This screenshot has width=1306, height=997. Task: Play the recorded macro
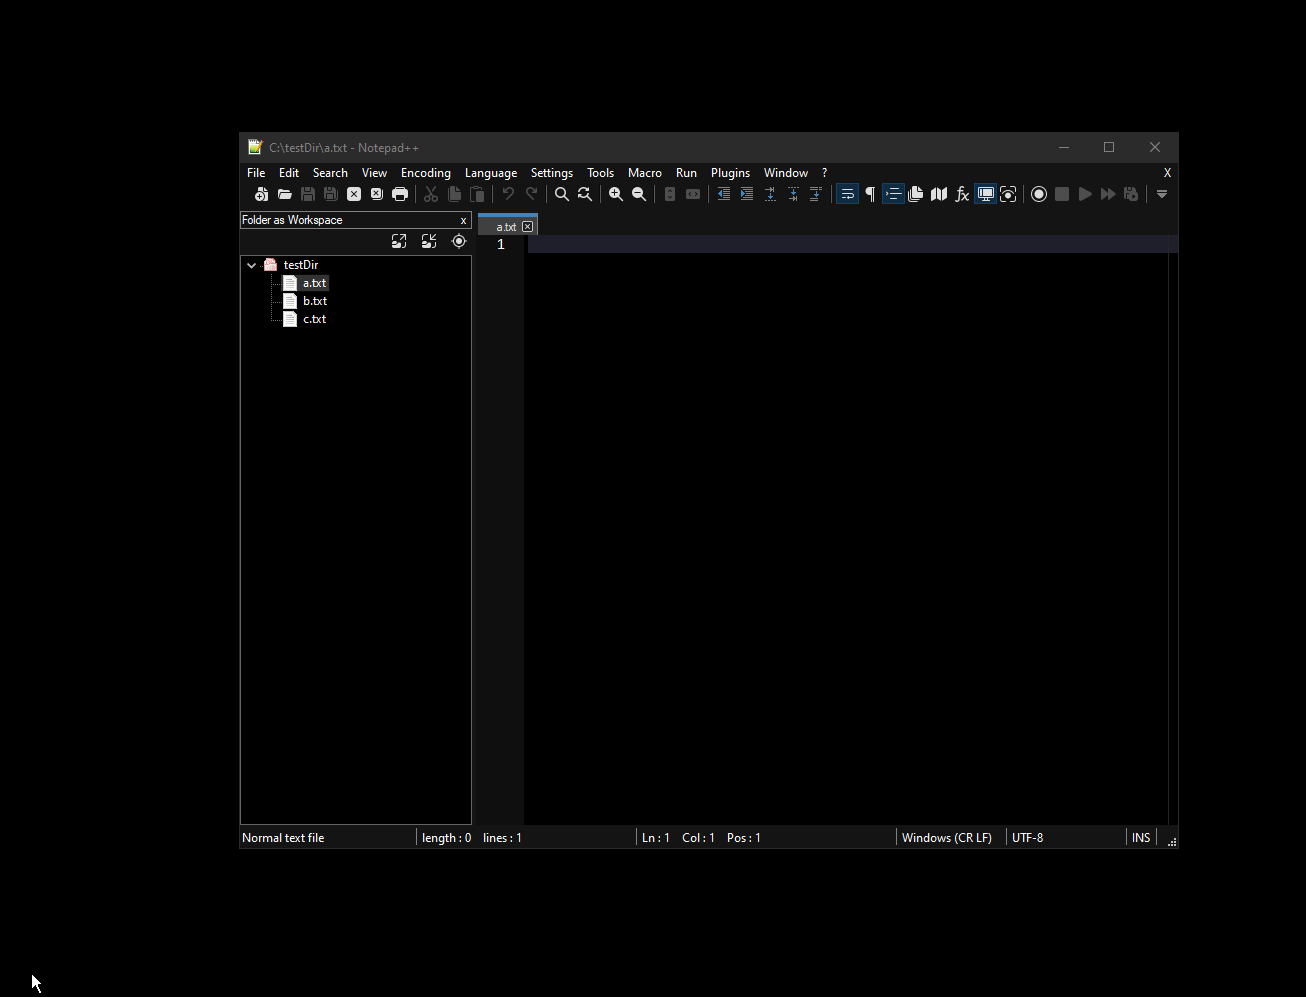pos(1085,194)
